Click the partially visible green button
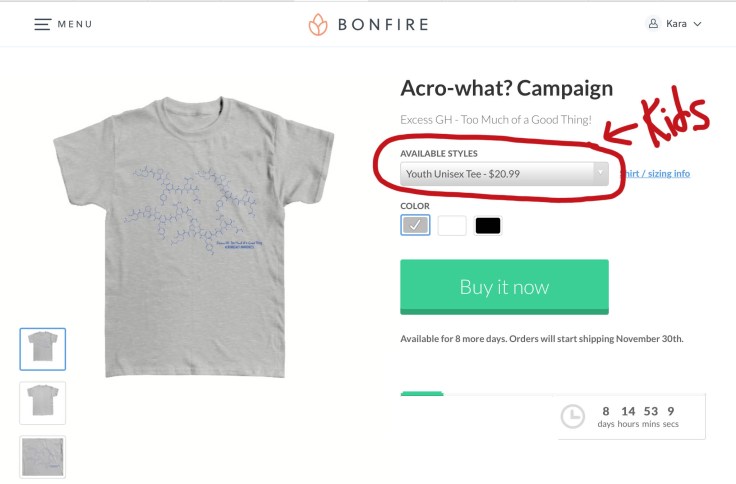 pyautogui.click(x=421, y=395)
